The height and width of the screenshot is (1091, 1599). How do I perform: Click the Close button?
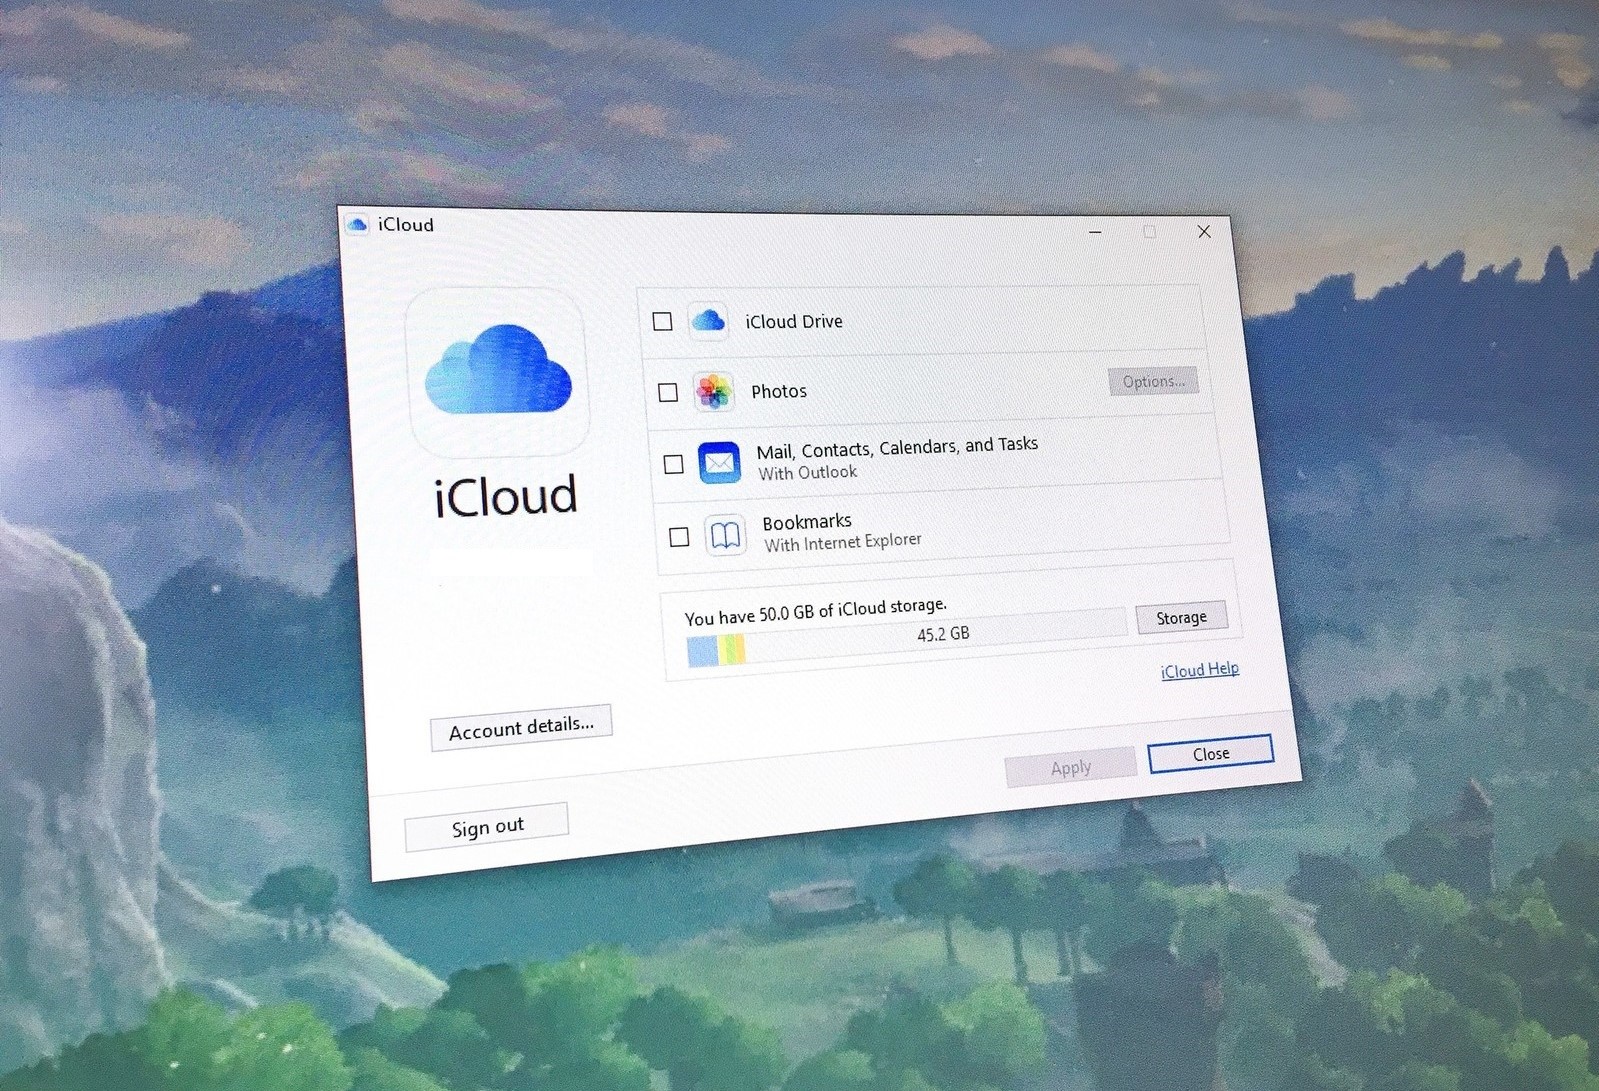(1211, 754)
